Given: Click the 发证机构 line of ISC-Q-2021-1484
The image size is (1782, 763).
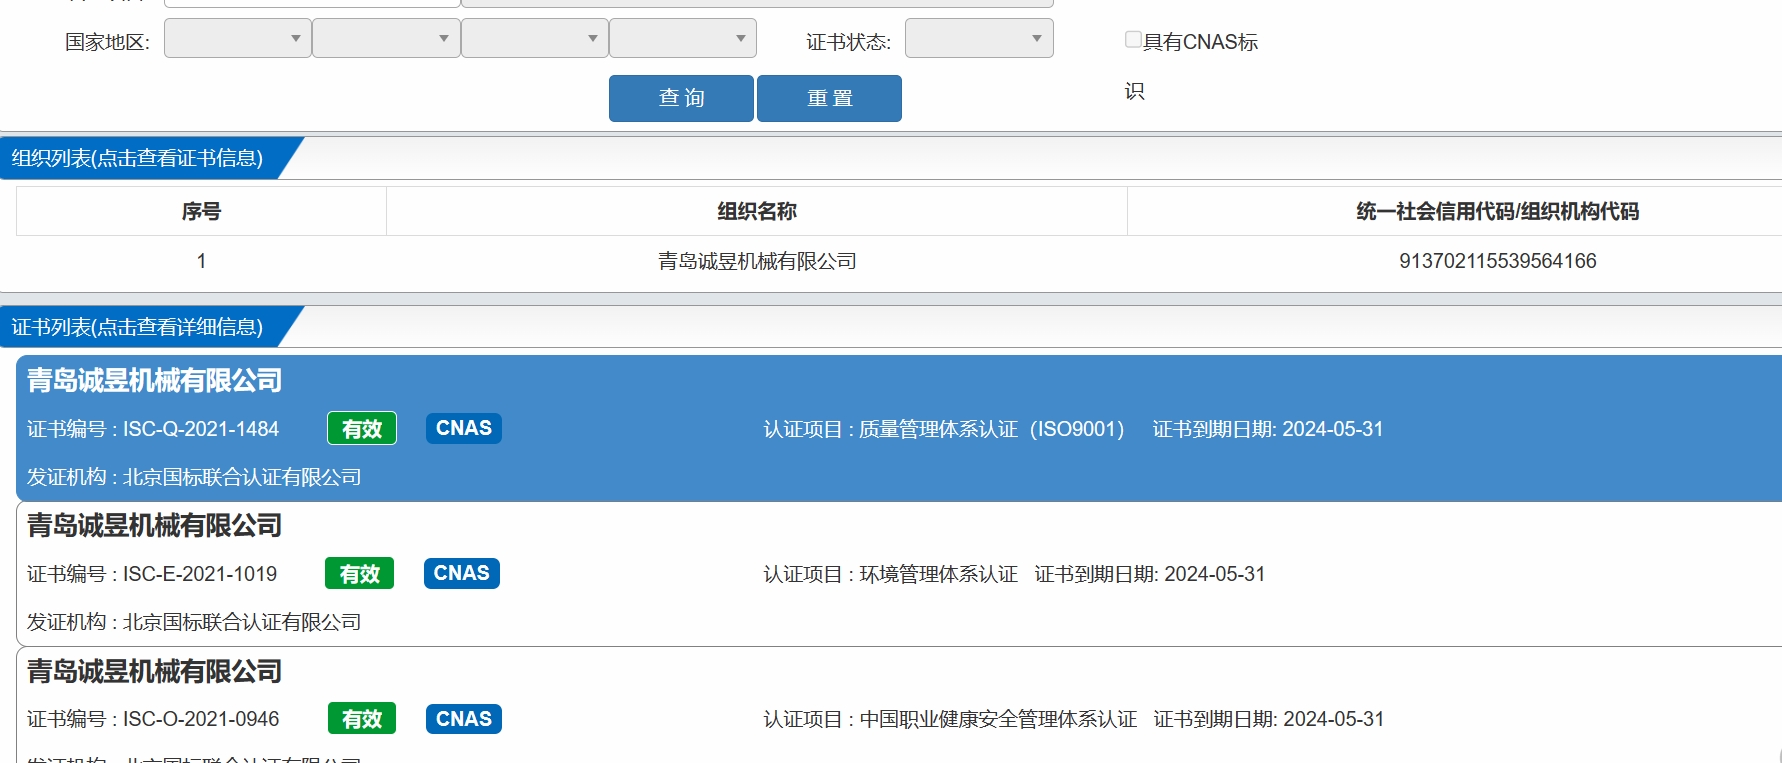Looking at the screenshot, I should pos(194,477).
